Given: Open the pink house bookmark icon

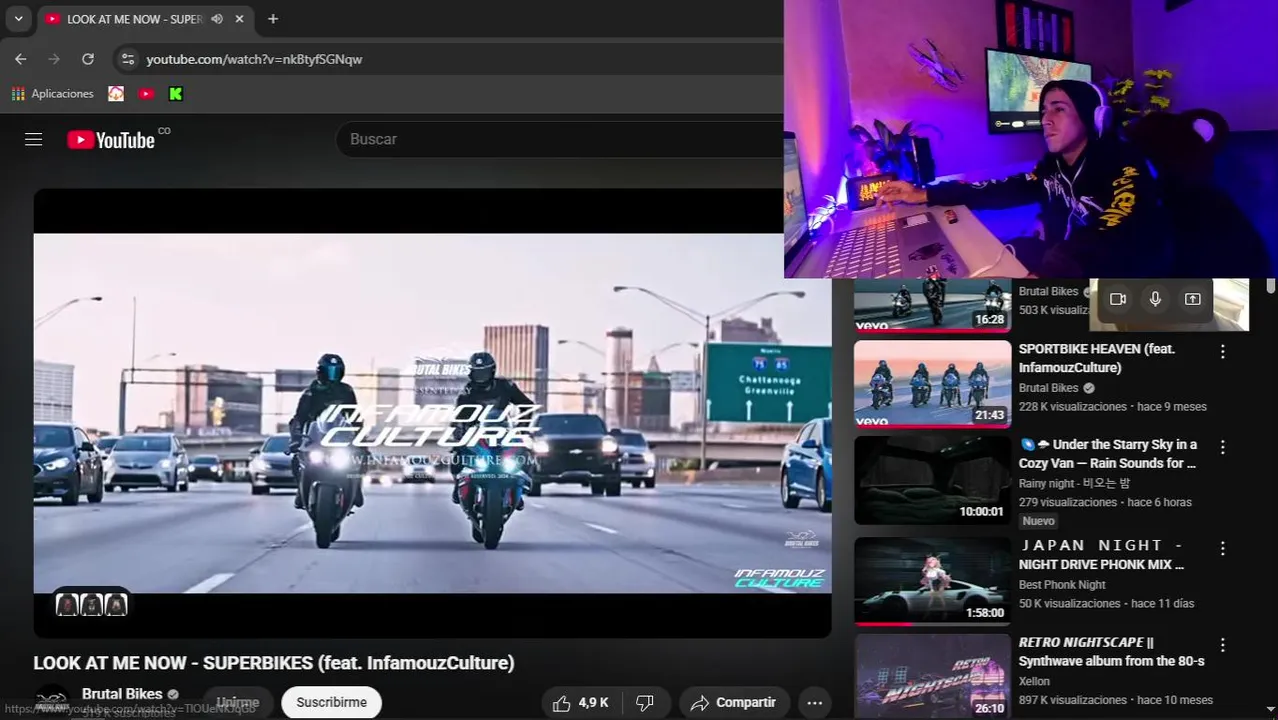Looking at the screenshot, I should tap(116, 93).
